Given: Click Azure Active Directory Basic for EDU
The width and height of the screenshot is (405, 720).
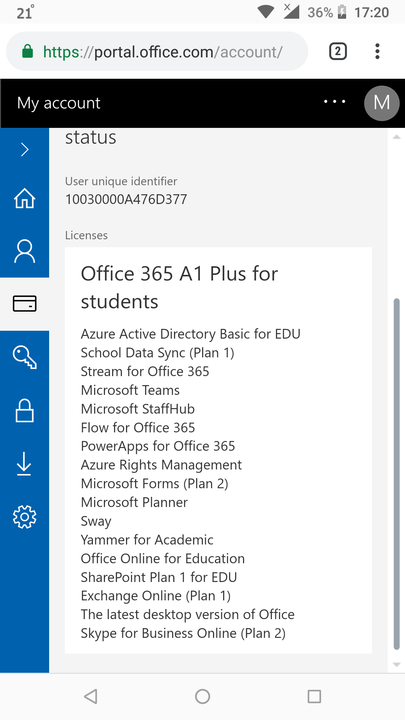Looking at the screenshot, I should click(191, 334).
